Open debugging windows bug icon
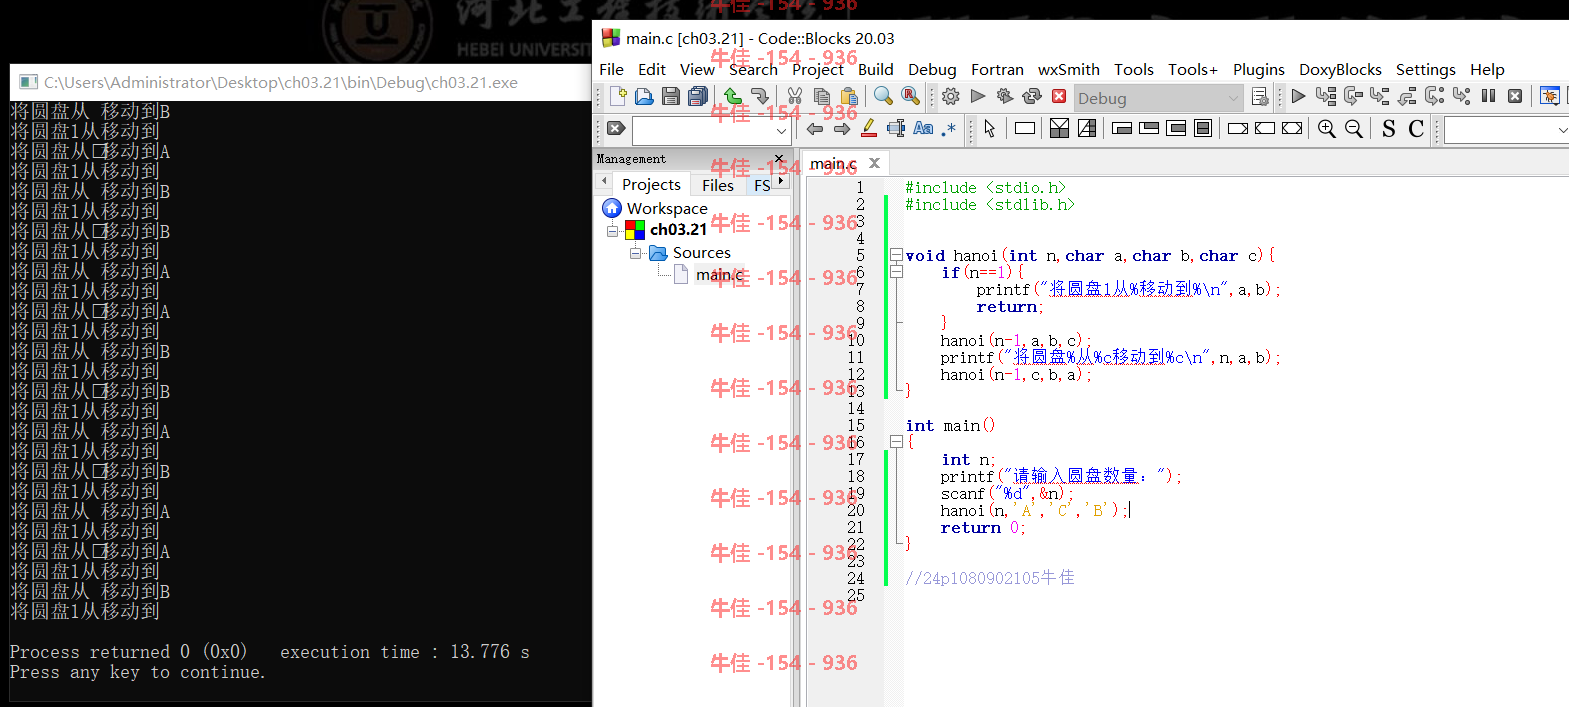Screen dimensions: 1569x707 point(1550,97)
